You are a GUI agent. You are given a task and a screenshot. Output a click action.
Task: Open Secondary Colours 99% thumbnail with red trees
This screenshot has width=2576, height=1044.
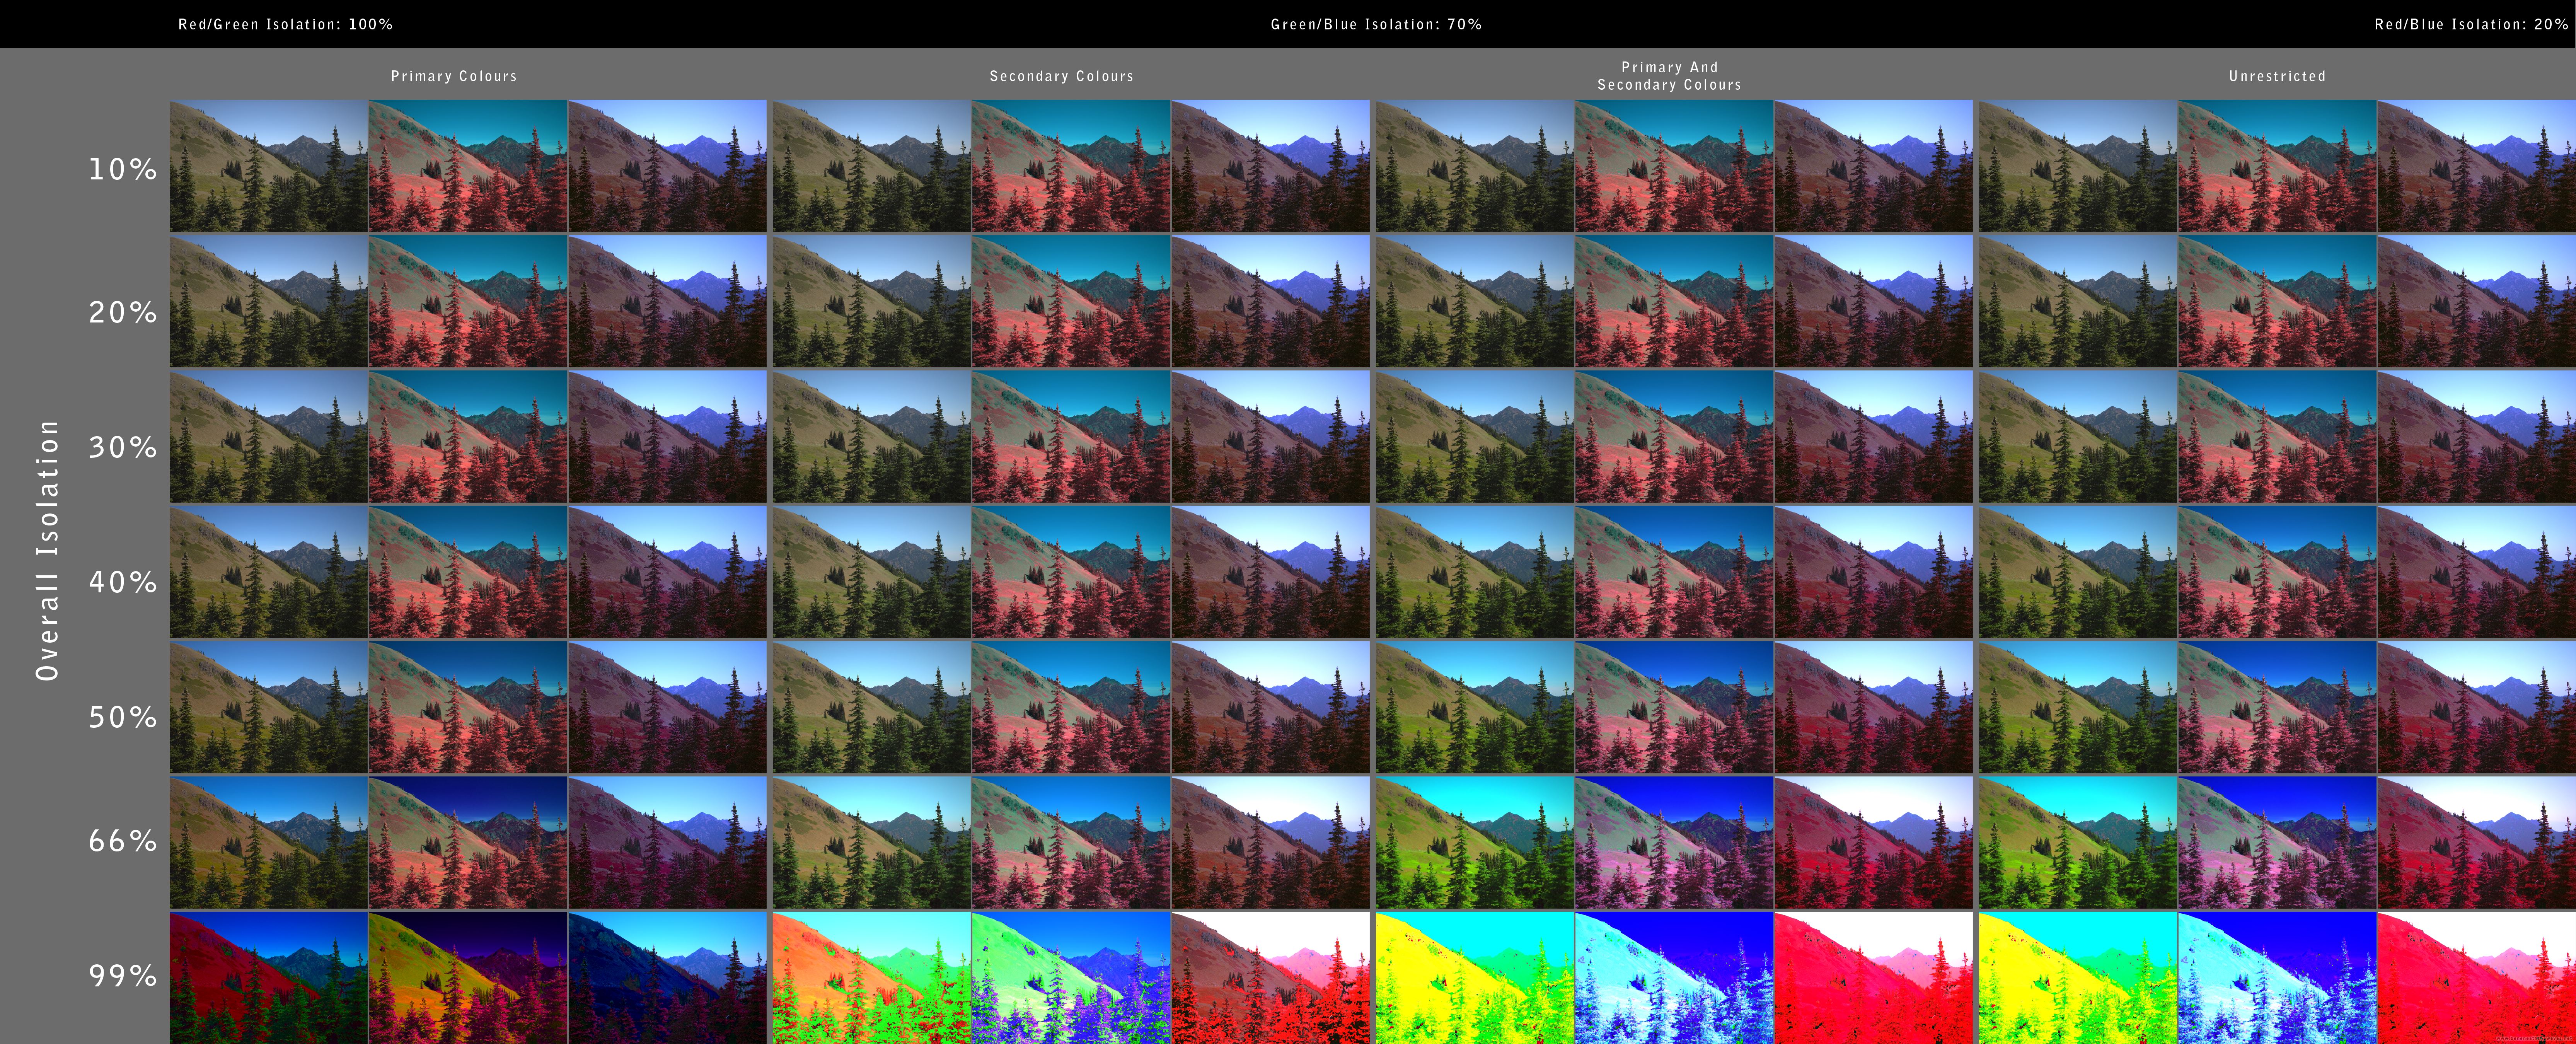(1271, 977)
